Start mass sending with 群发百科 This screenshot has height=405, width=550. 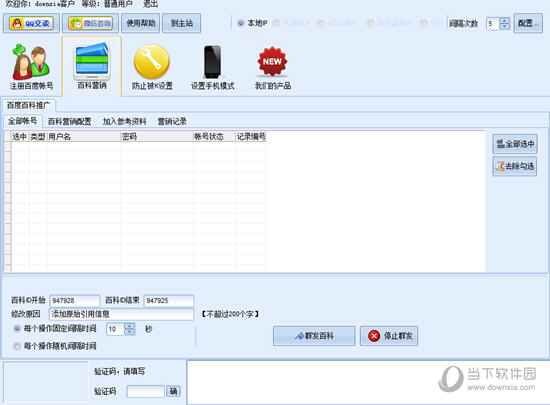(314, 336)
